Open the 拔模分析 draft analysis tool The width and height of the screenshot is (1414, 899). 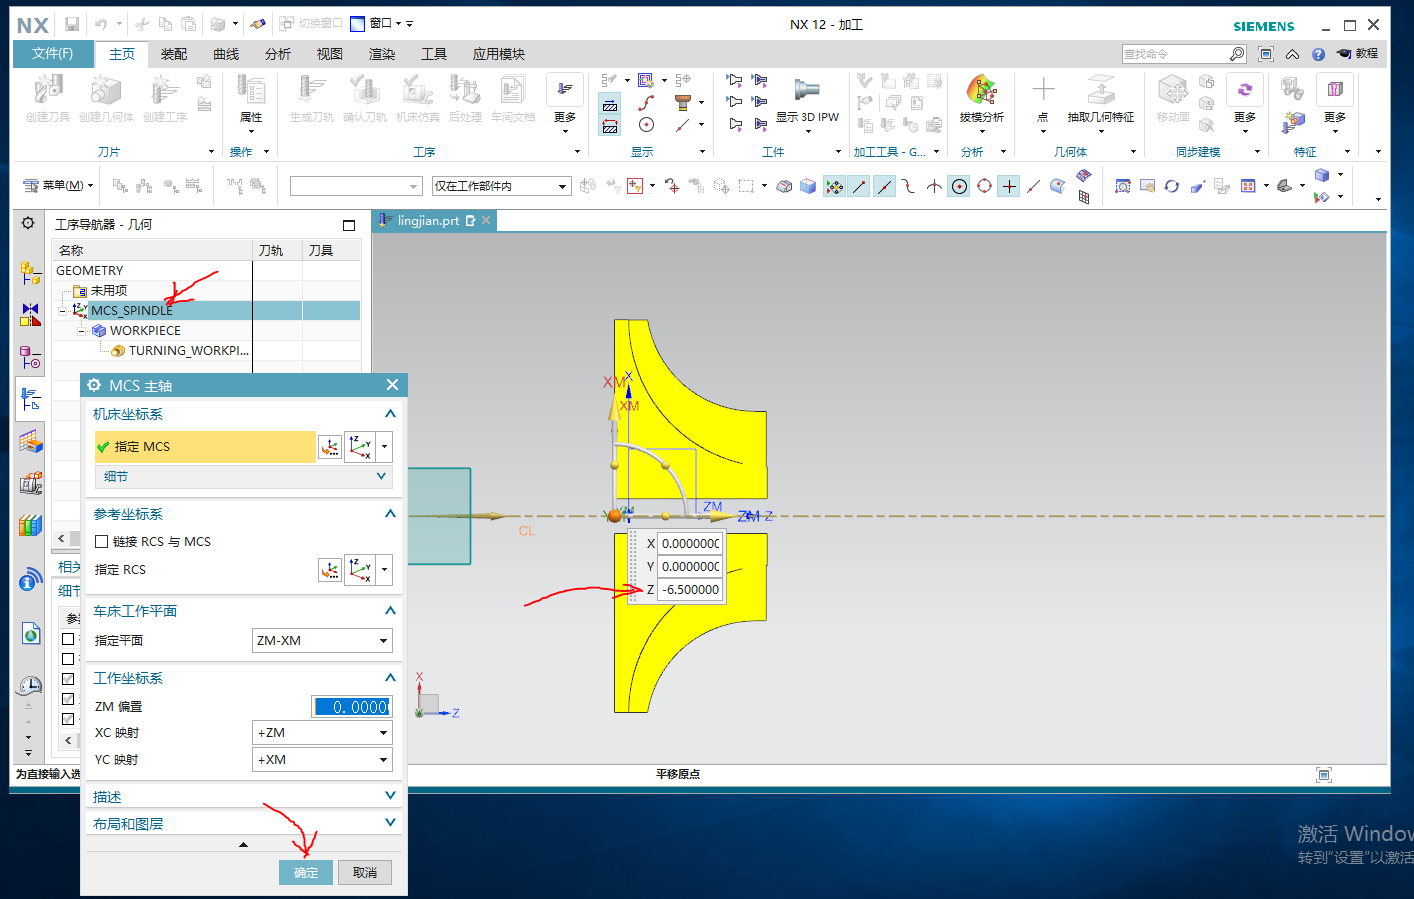point(981,91)
